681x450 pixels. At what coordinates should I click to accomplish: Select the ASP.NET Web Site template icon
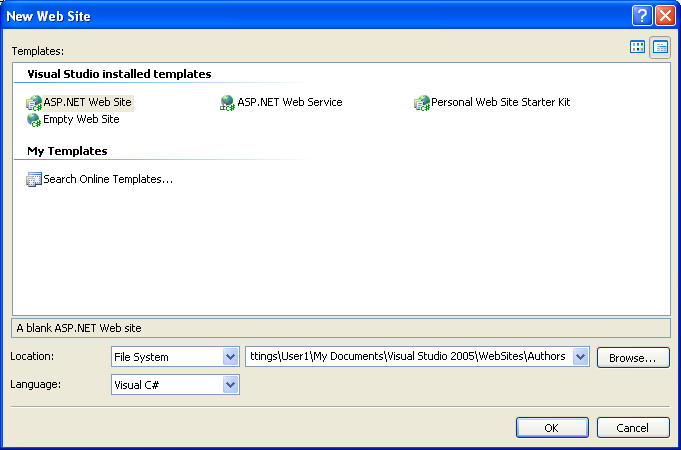click(x=34, y=102)
